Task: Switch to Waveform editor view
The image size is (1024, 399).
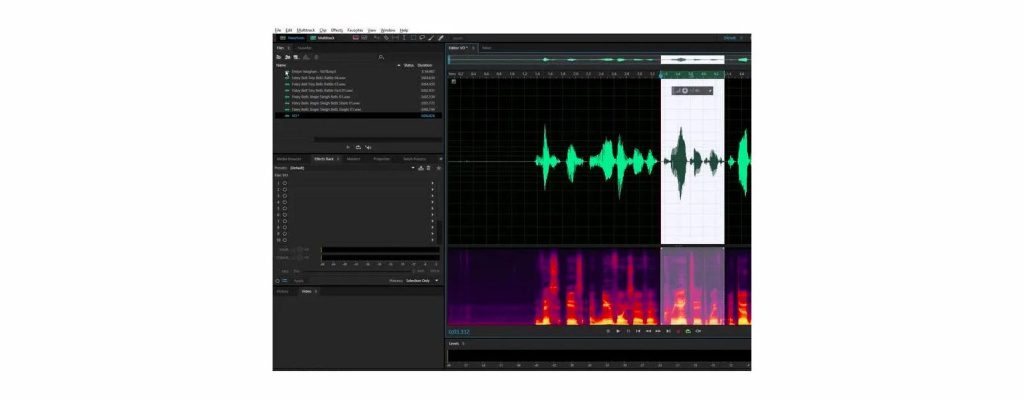Action: [x=293, y=38]
